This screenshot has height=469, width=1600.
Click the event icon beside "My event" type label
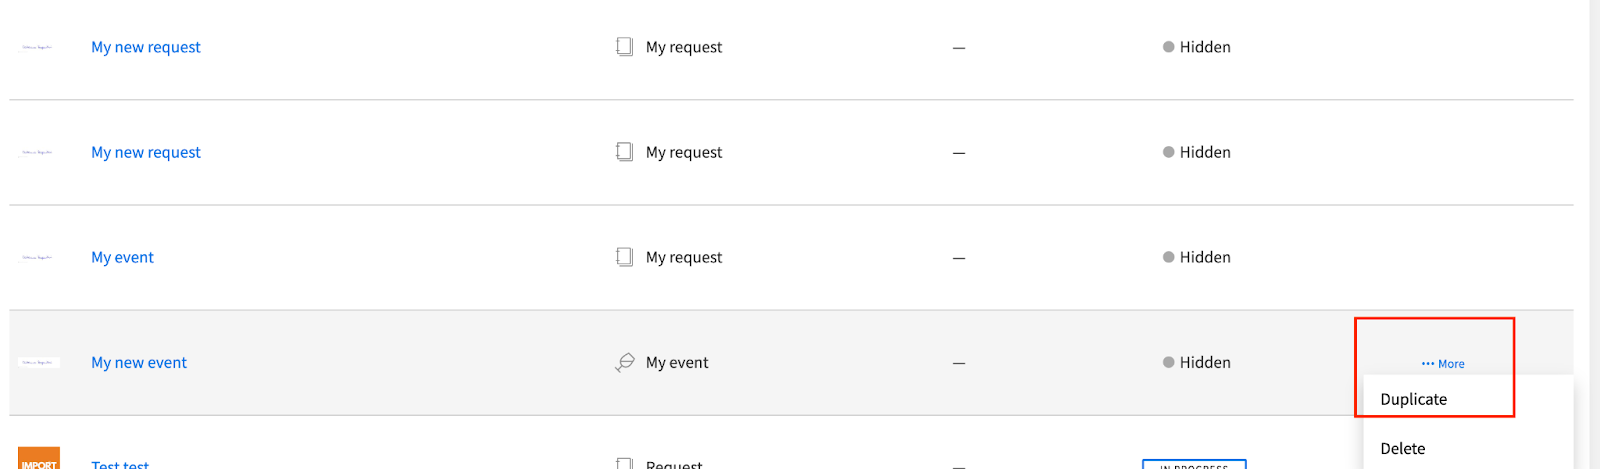click(625, 362)
